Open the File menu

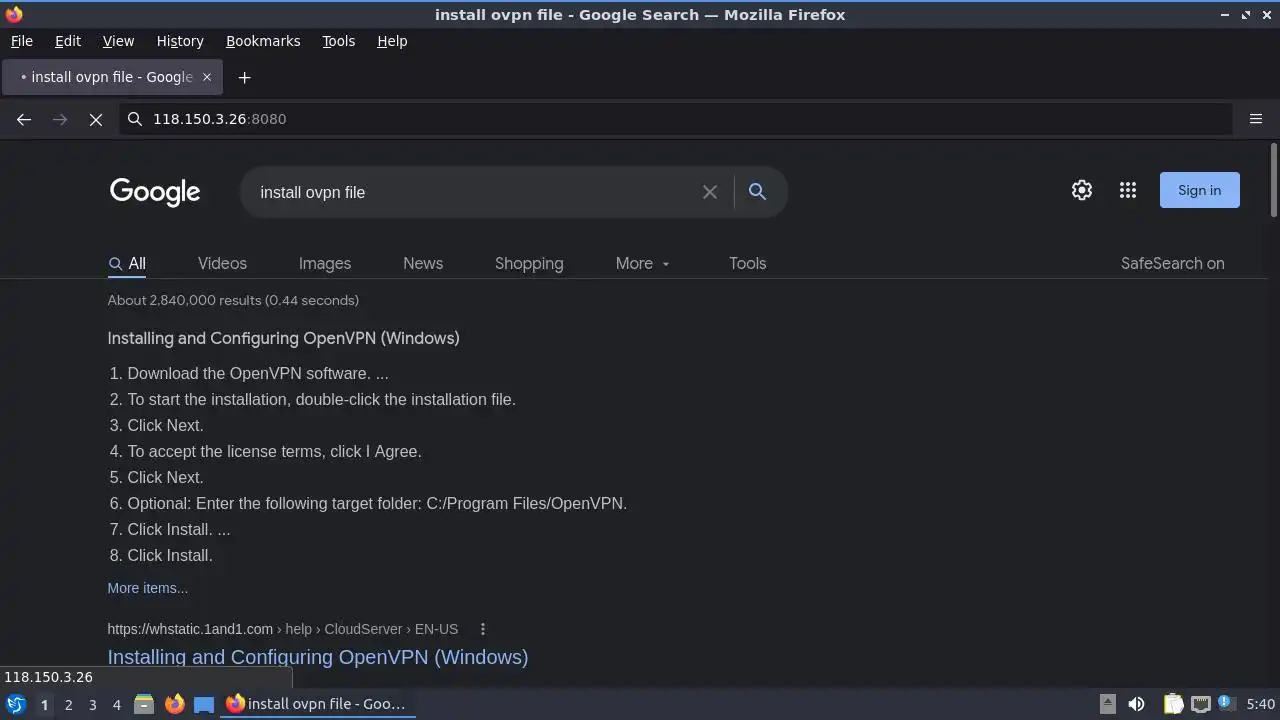coord(21,41)
